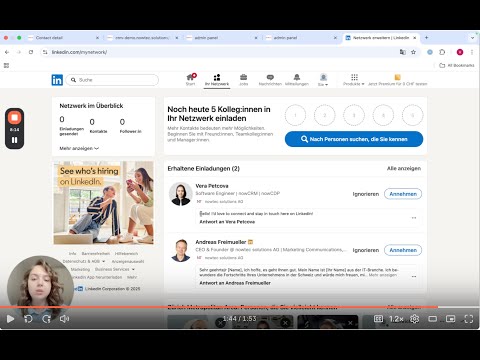Stop the recording with the orange button

(x=14, y=117)
